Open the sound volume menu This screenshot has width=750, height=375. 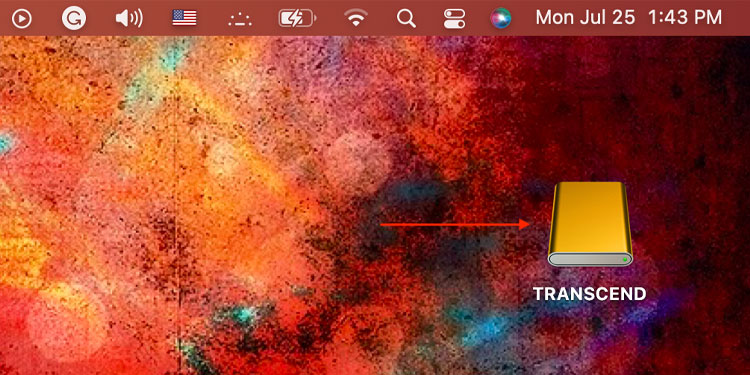pos(129,19)
